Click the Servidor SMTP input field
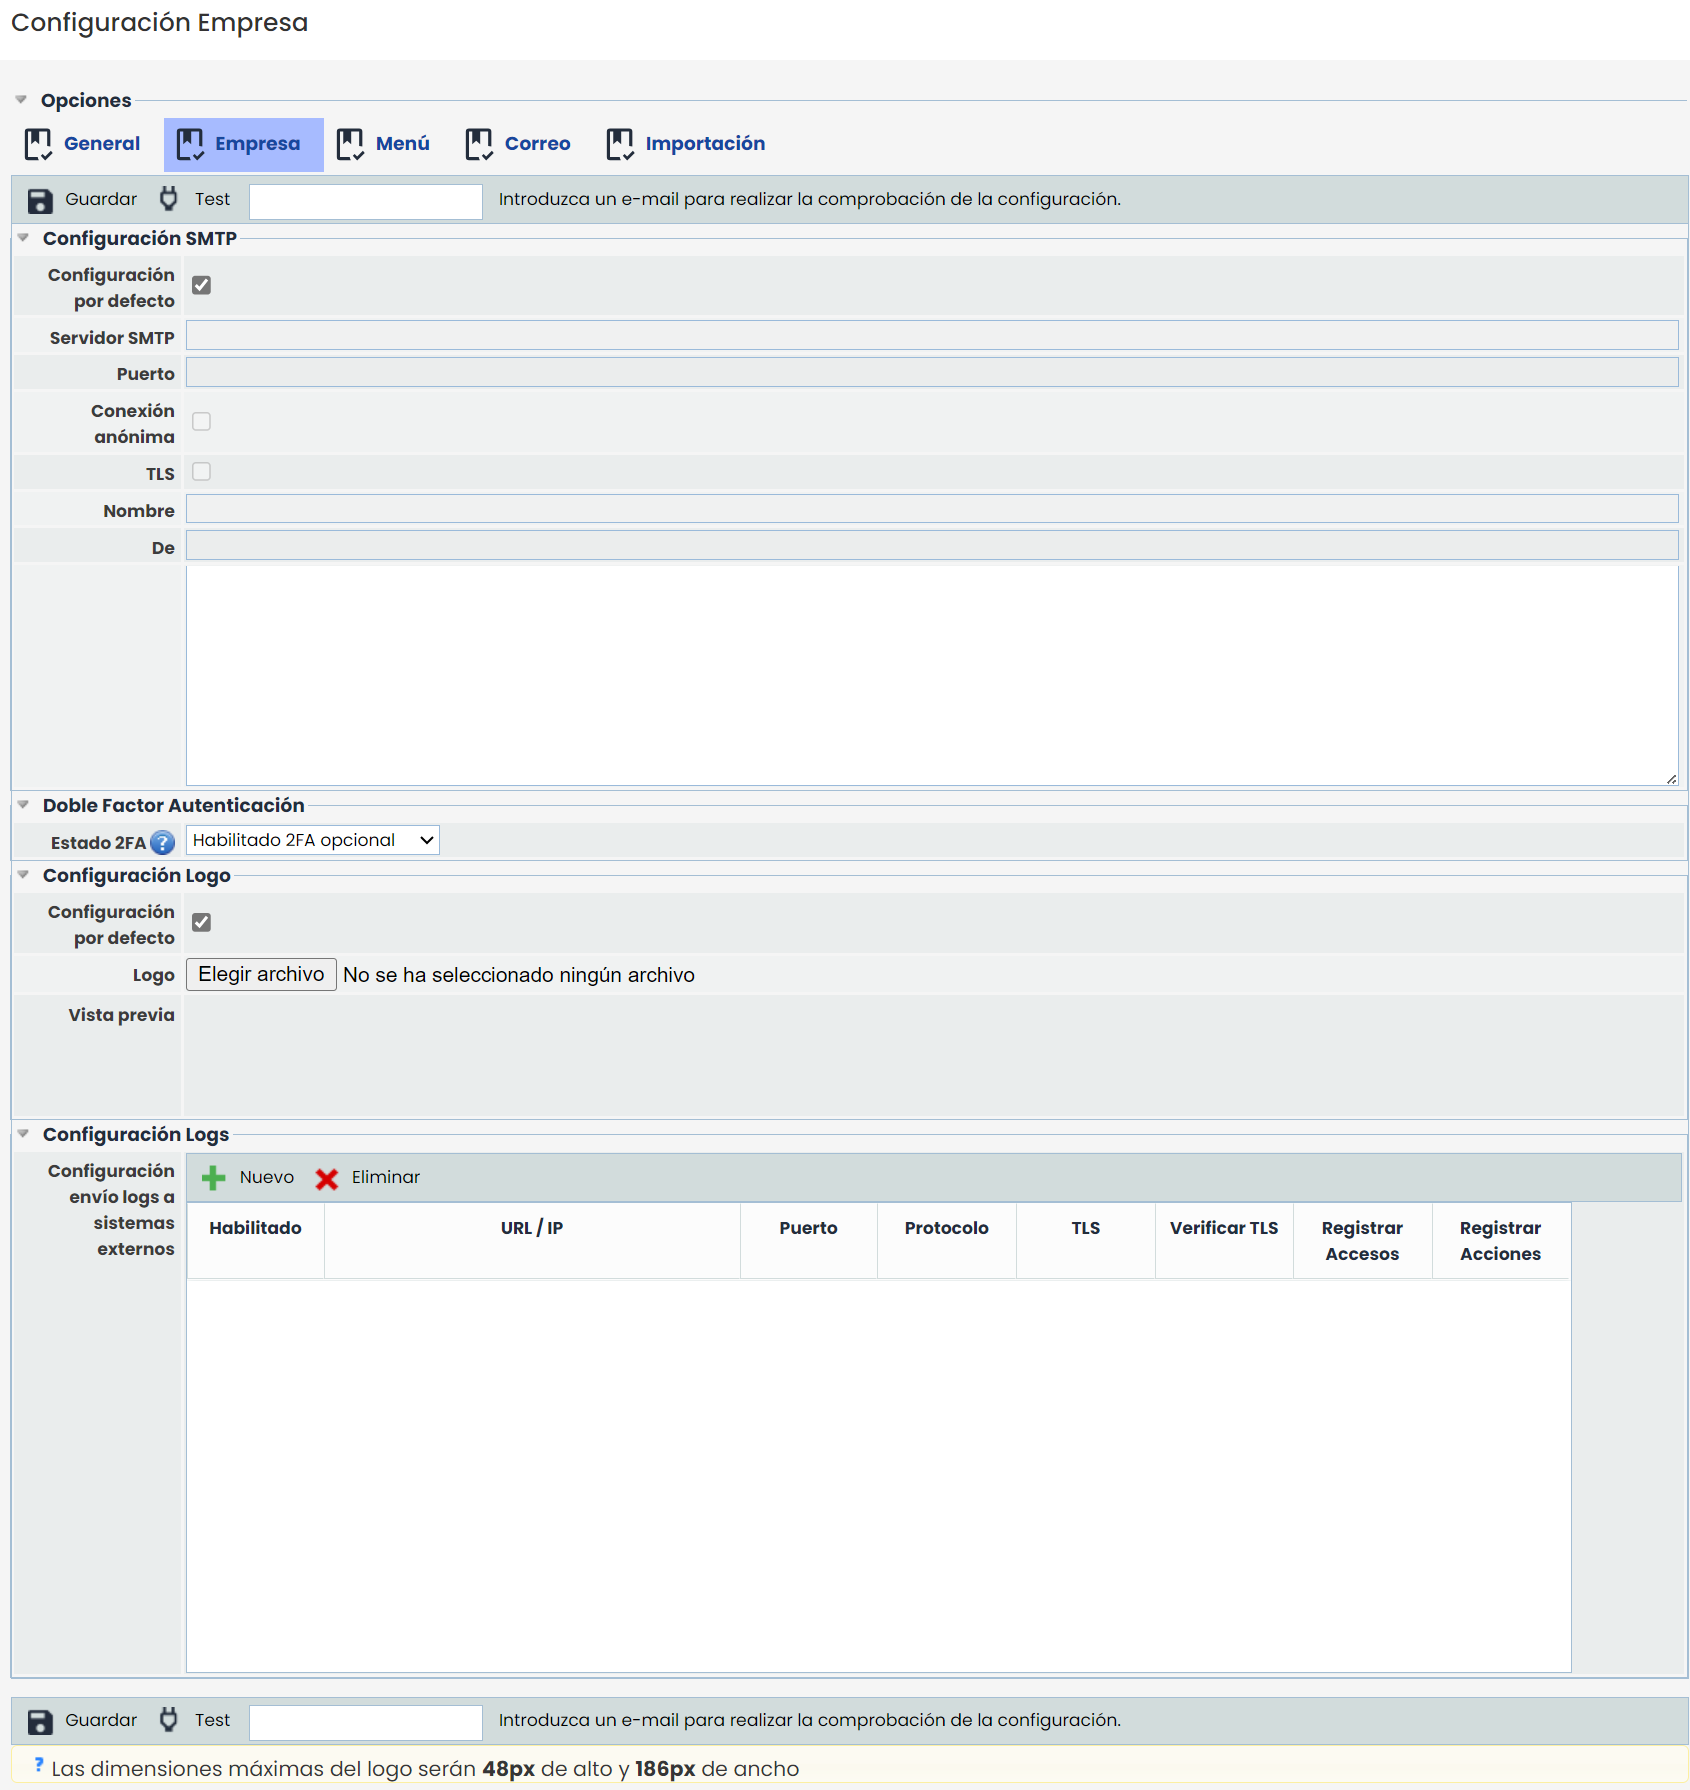1690x1790 pixels. (x=931, y=336)
